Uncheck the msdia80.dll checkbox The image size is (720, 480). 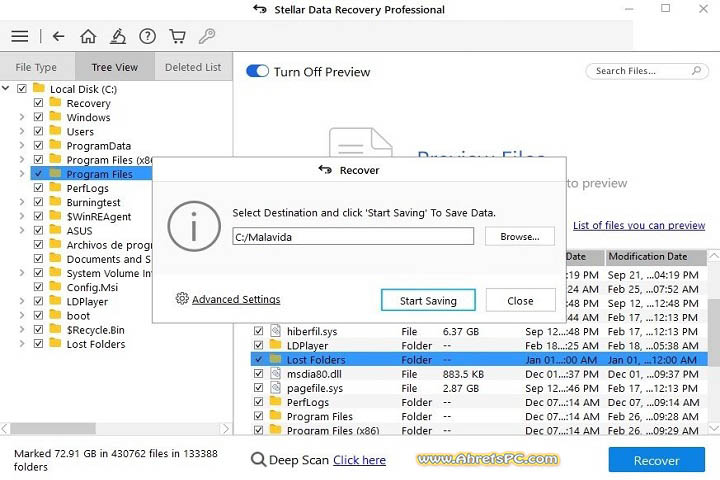(259, 373)
